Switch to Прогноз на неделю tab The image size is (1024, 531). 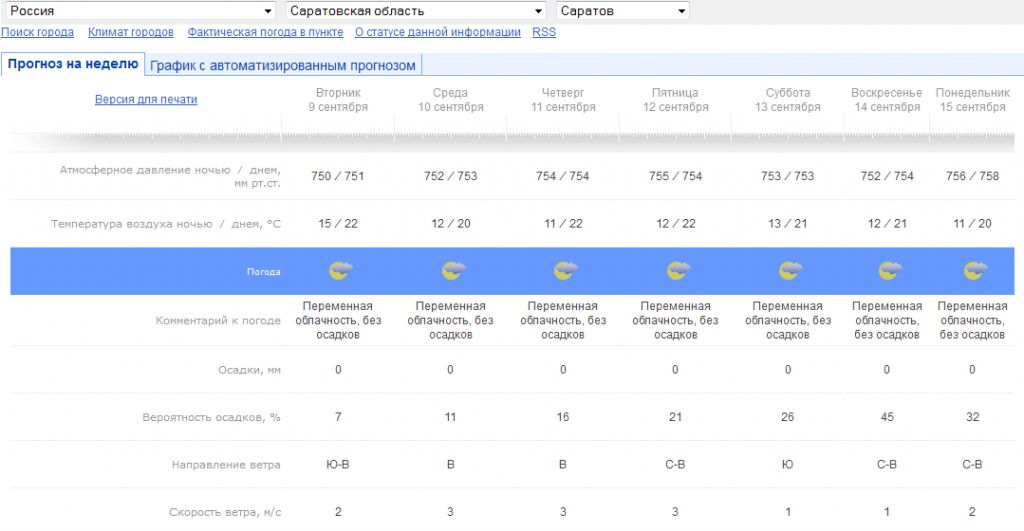pos(73,64)
